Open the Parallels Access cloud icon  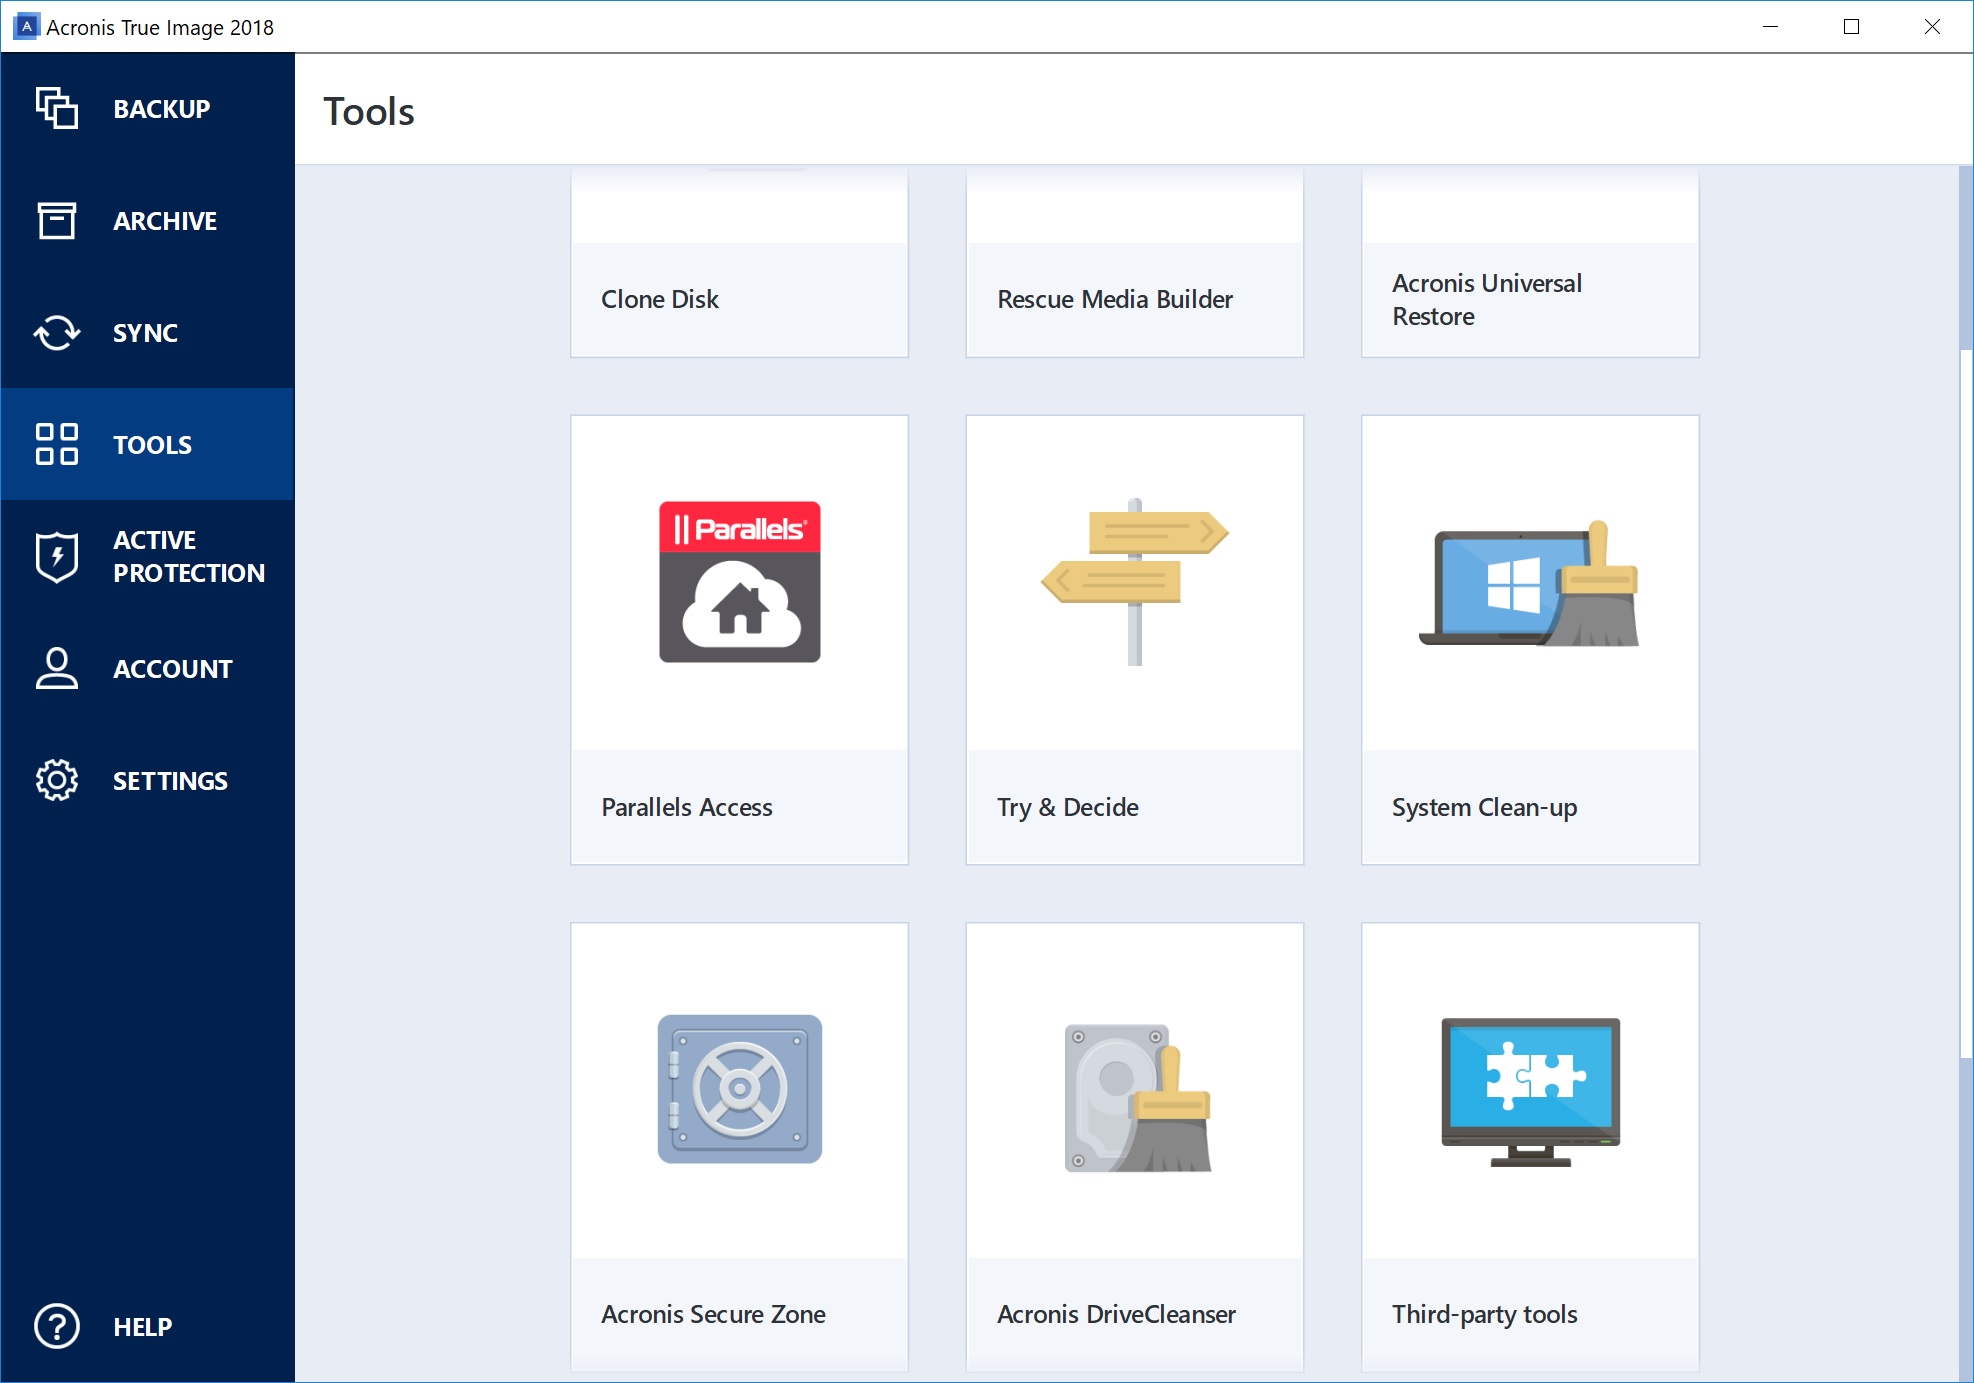[x=739, y=582]
